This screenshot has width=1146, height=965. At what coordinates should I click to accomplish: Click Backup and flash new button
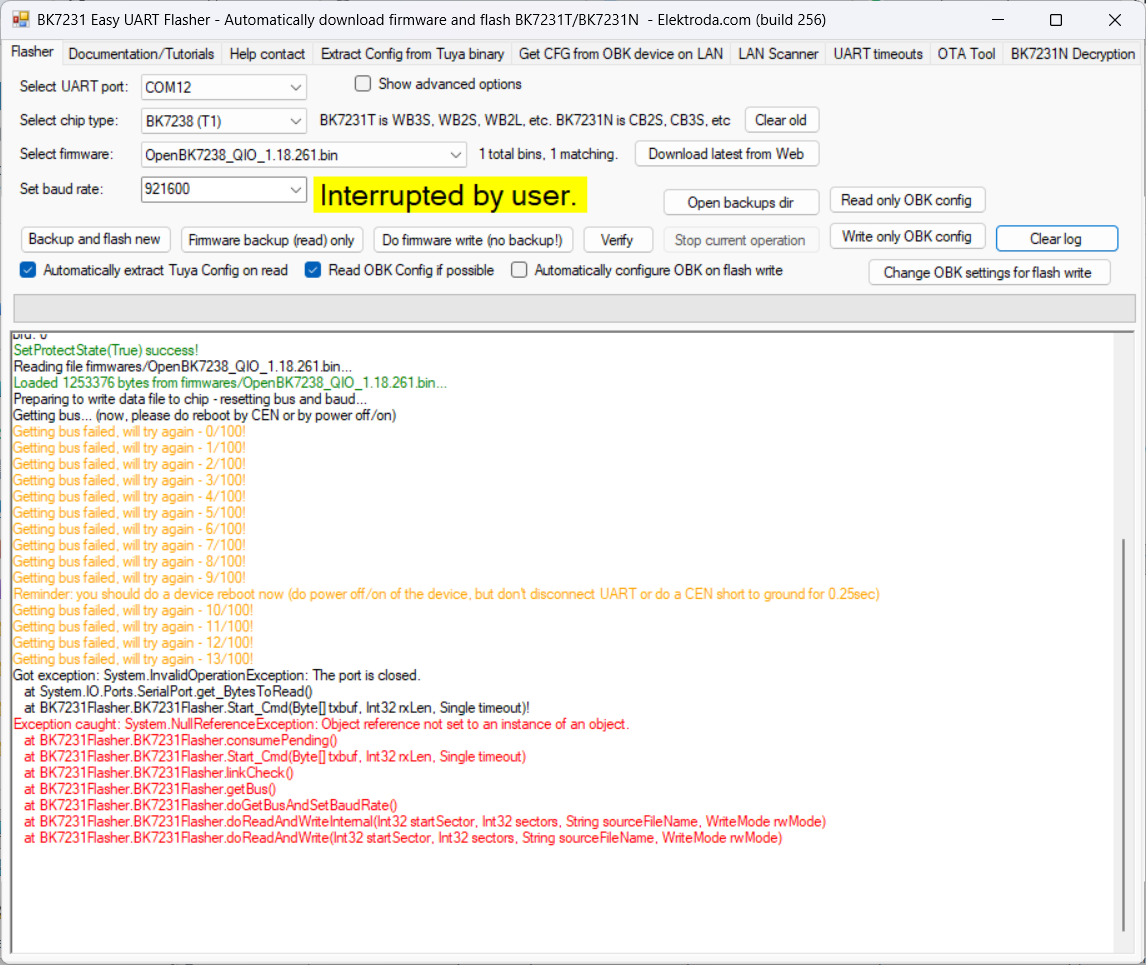pyautogui.click(x=94, y=239)
